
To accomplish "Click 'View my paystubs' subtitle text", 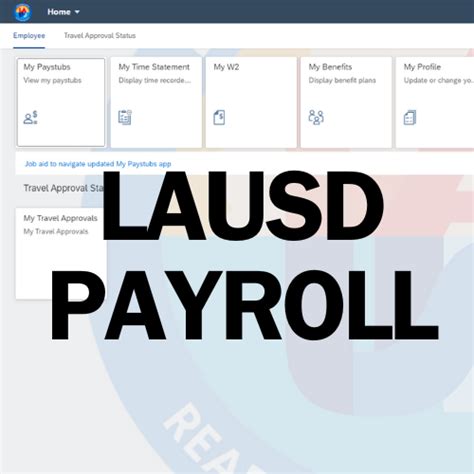I will click(x=52, y=80).
